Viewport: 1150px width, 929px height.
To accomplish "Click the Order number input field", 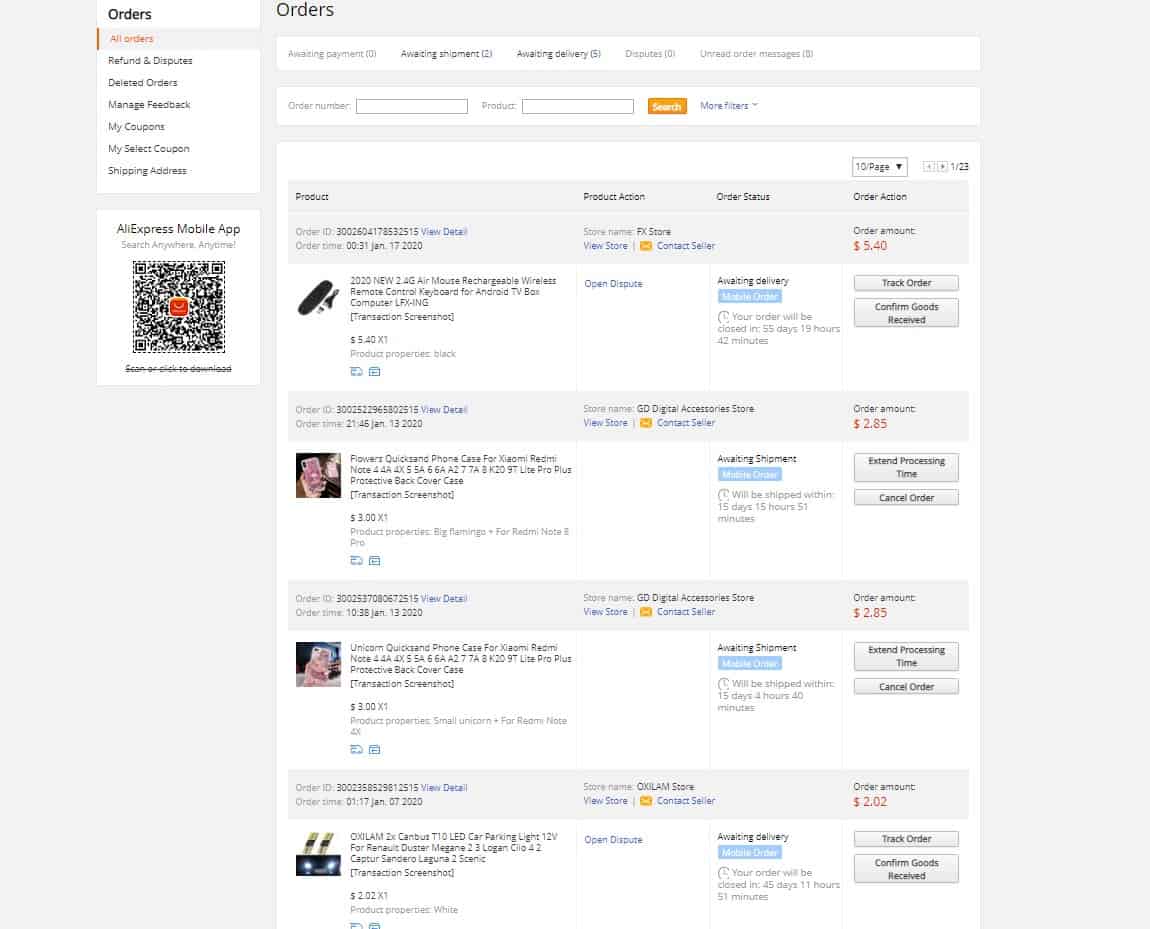I will [x=411, y=106].
